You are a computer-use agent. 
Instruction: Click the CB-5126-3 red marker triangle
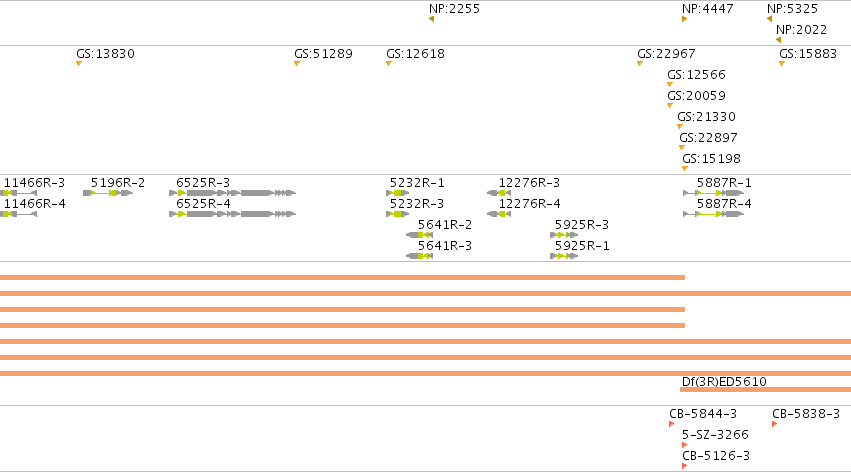(x=684, y=466)
